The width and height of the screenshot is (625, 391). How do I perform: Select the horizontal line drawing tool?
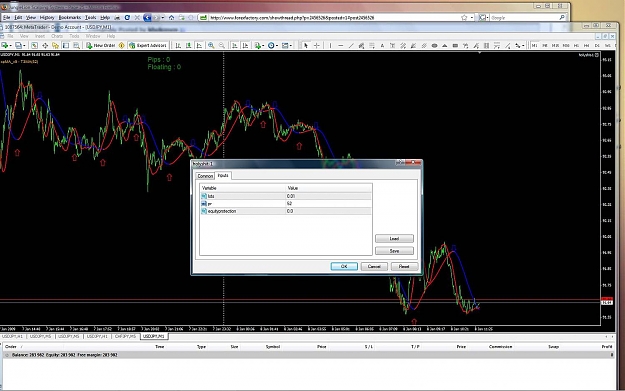pos(341,45)
